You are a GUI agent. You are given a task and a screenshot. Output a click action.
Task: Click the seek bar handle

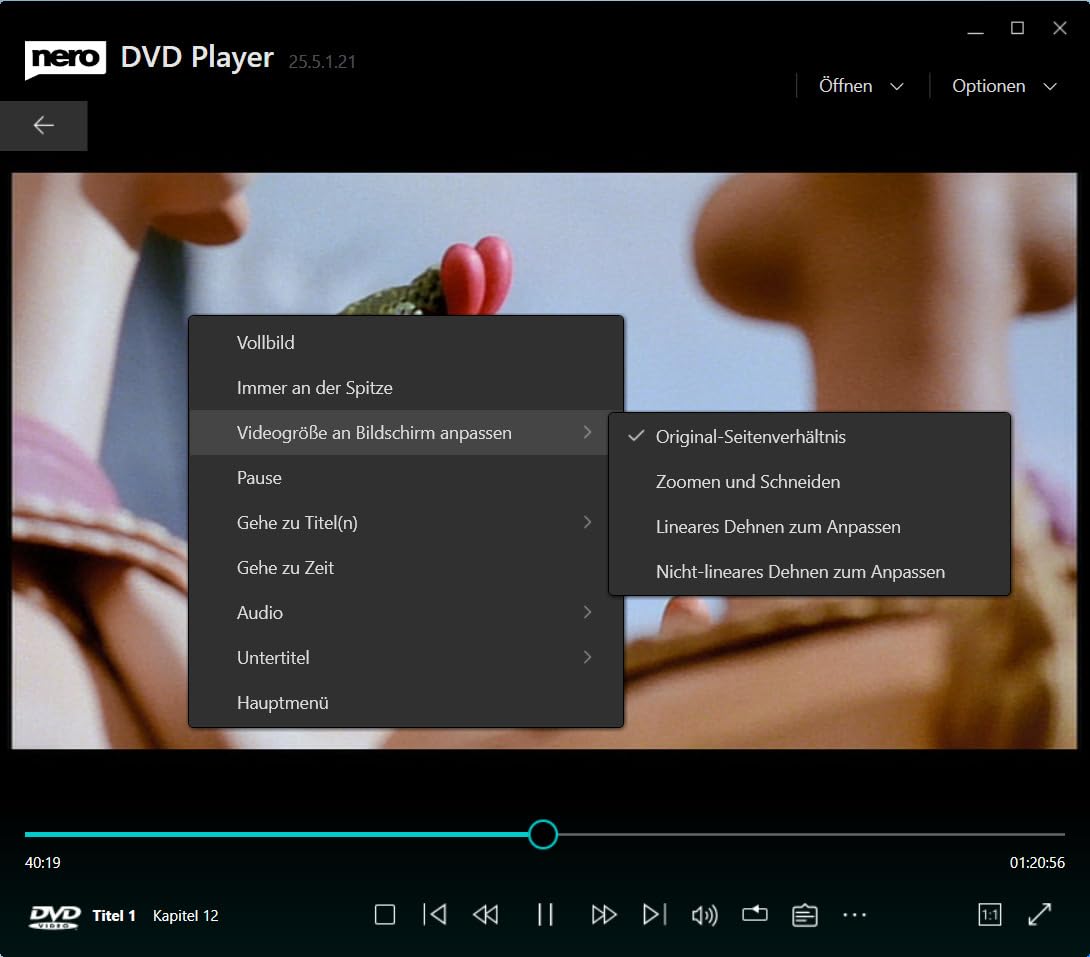pos(542,834)
